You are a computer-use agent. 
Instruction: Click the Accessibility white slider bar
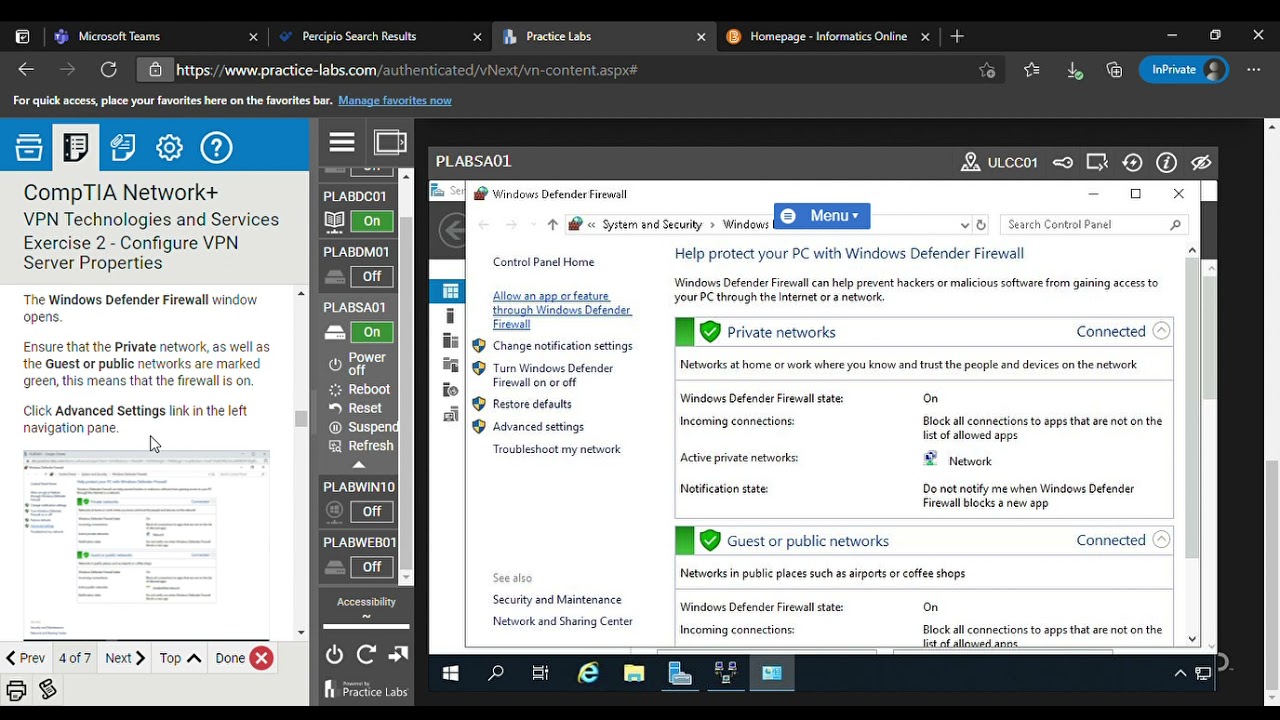366,627
